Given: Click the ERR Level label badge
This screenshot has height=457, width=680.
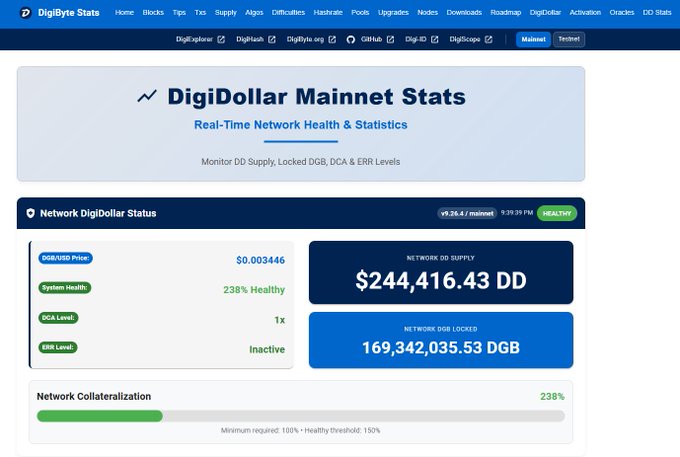Looking at the screenshot, I should coord(58,347).
